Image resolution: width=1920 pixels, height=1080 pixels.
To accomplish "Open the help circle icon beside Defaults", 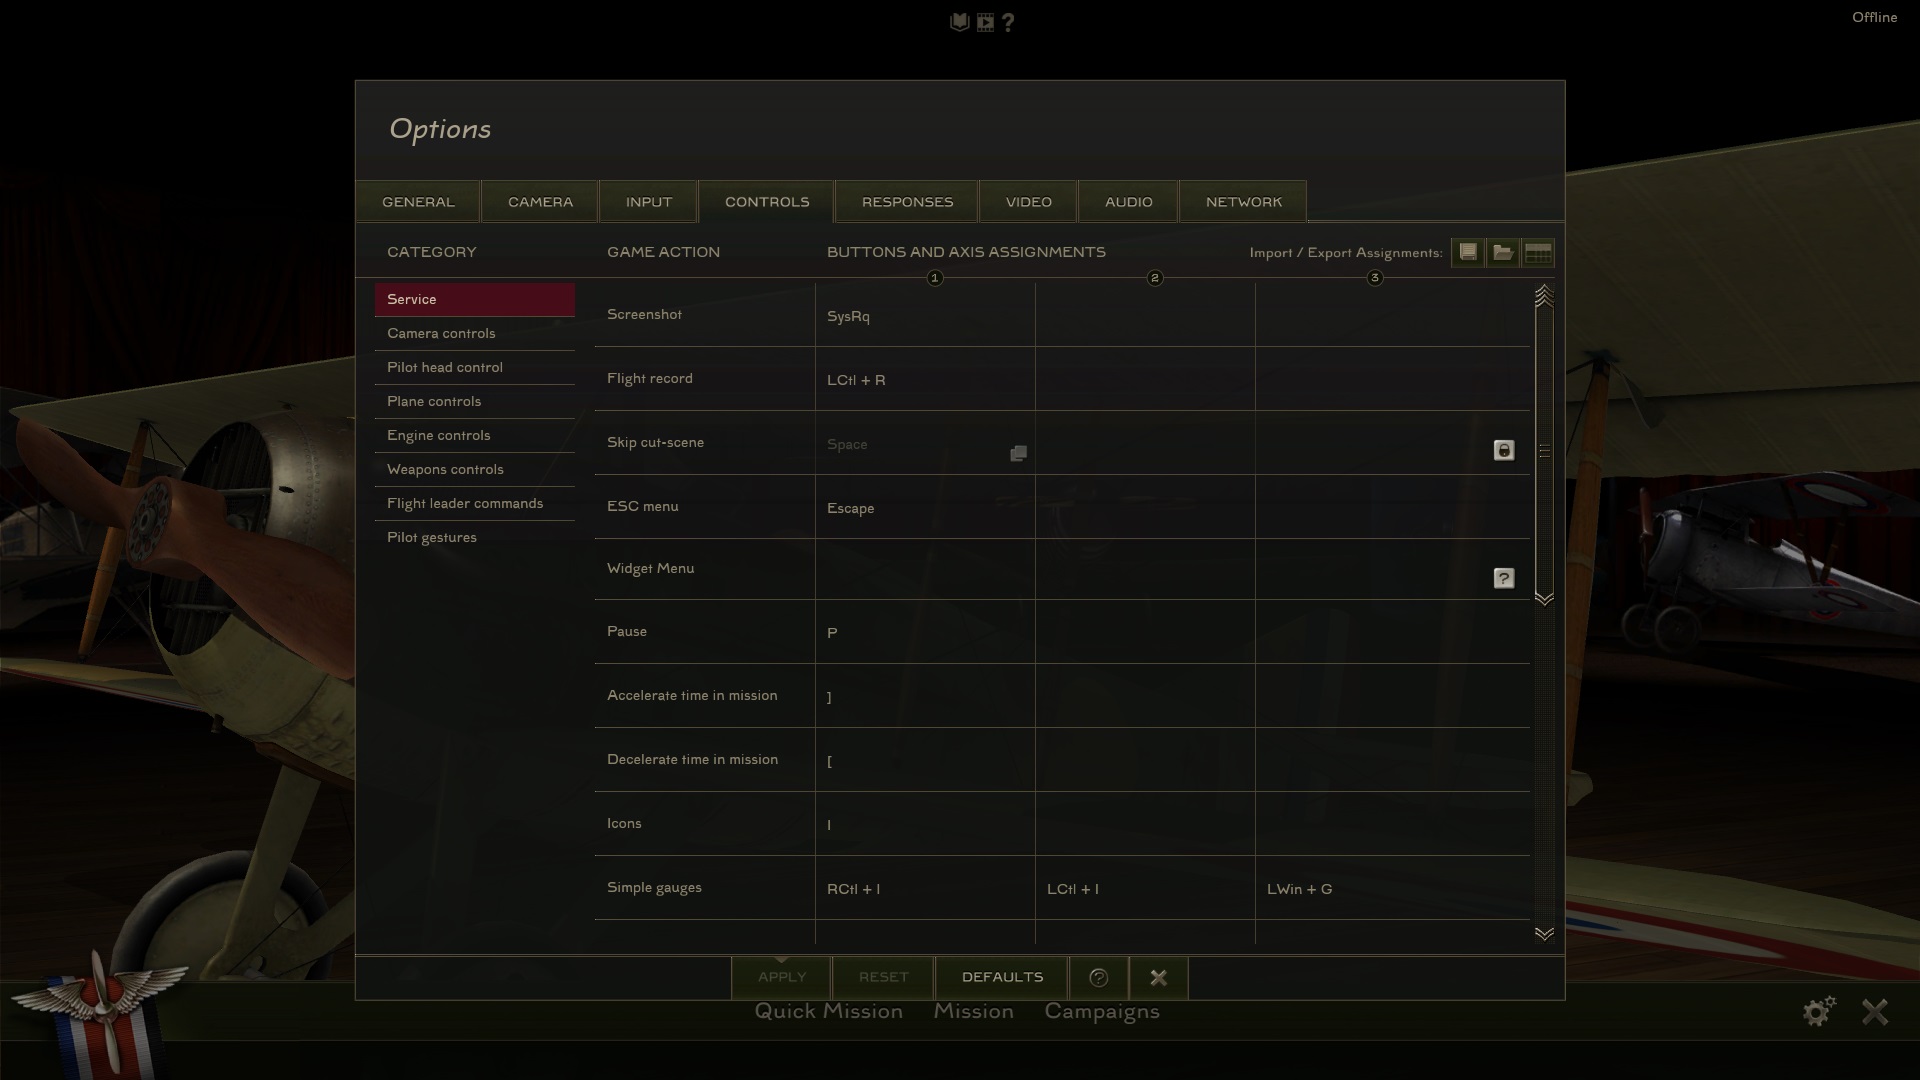I will click(x=1098, y=977).
